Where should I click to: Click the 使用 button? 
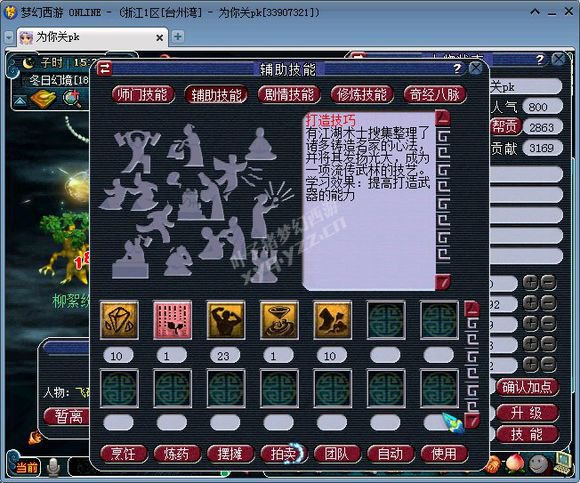(444, 454)
